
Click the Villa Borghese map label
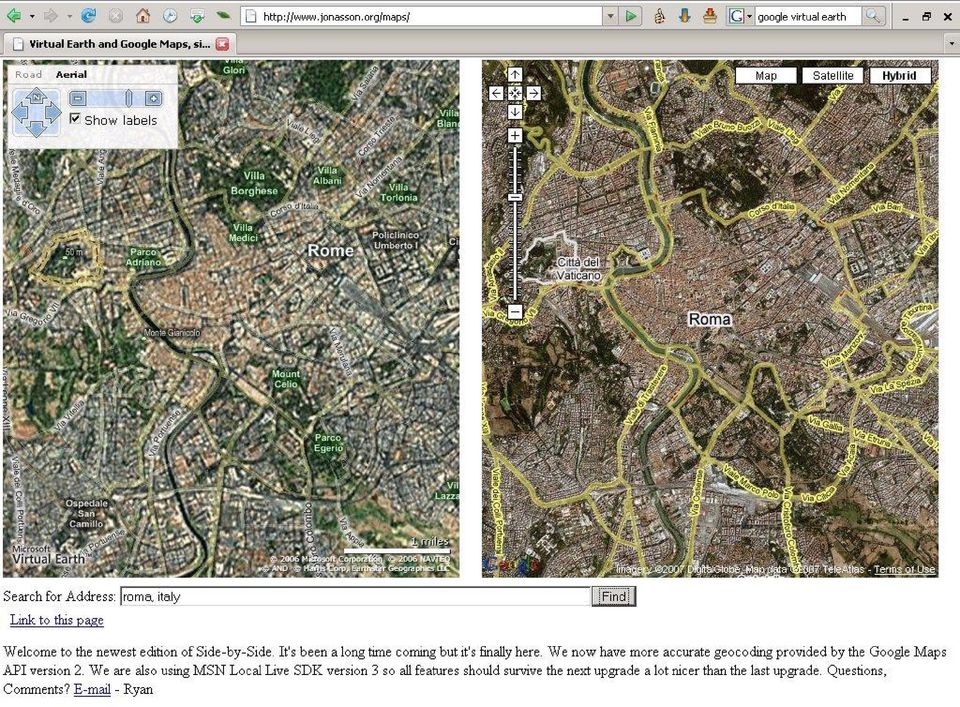click(x=254, y=183)
